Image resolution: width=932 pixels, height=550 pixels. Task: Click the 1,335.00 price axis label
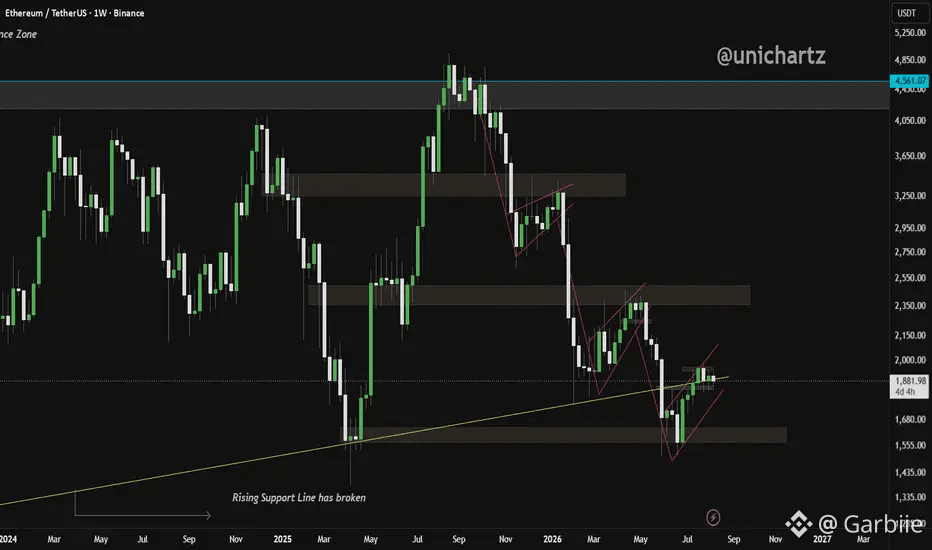[x=910, y=497]
